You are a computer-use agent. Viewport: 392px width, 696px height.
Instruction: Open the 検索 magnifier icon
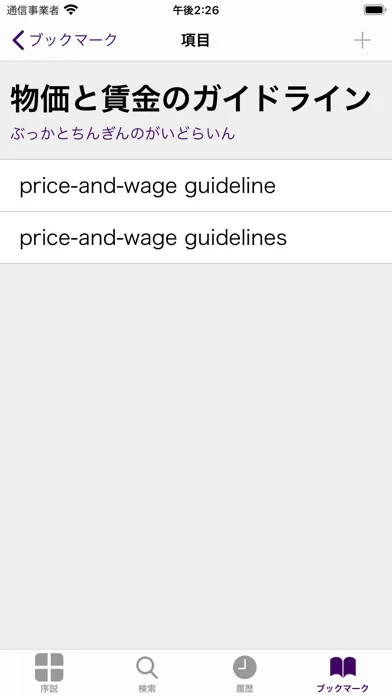[x=147, y=668]
